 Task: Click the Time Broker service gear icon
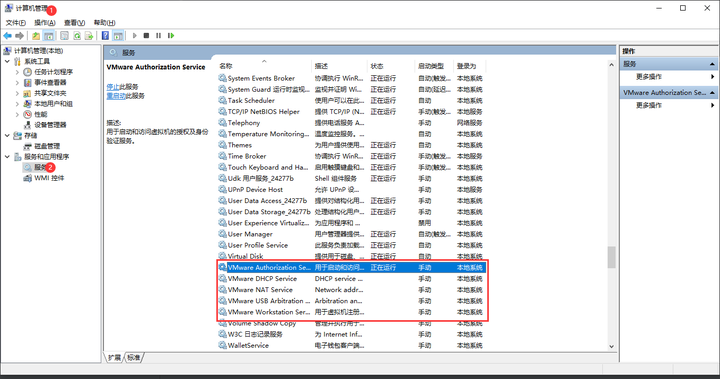click(222, 156)
